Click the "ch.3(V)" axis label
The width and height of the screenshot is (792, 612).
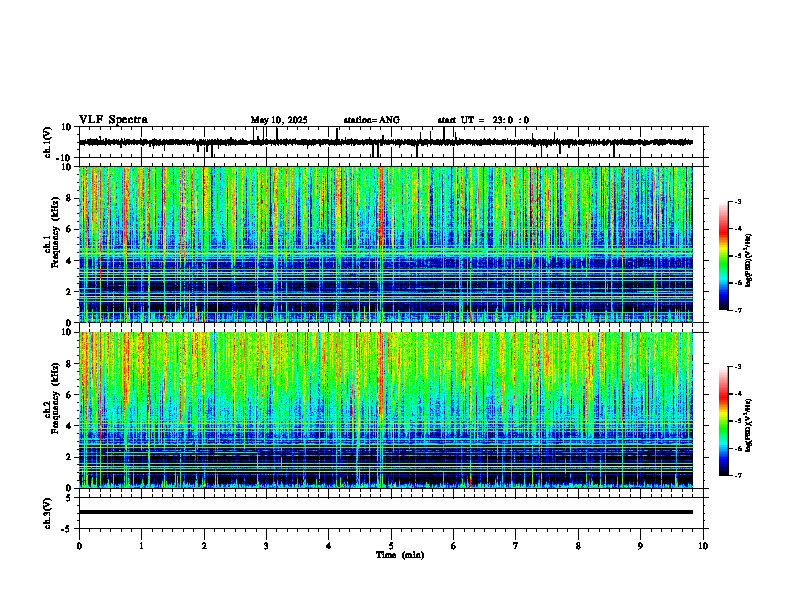point(48,513)
